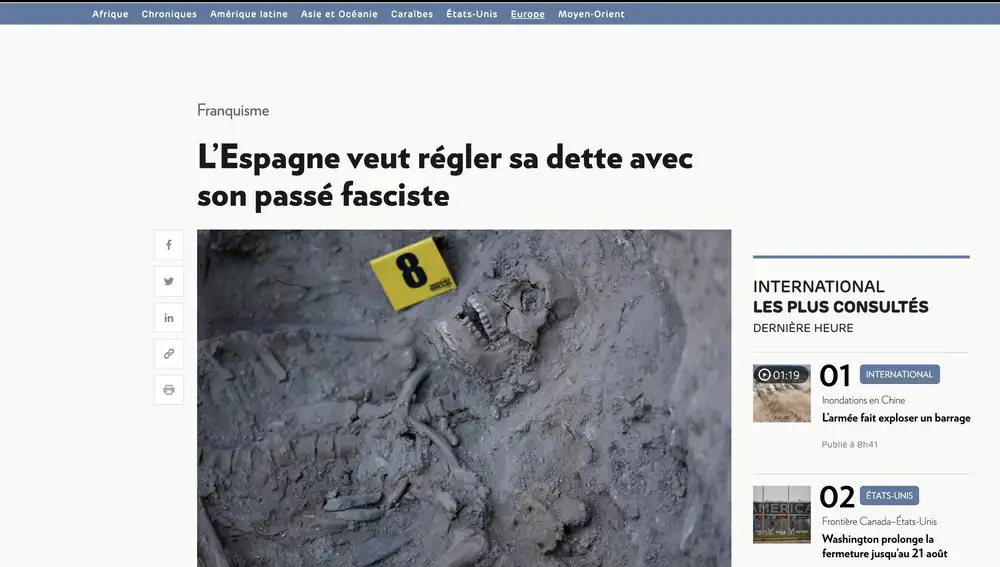Open the main article skeleton photo
This screenshot has height=567, width=1000.
(464, 398)
